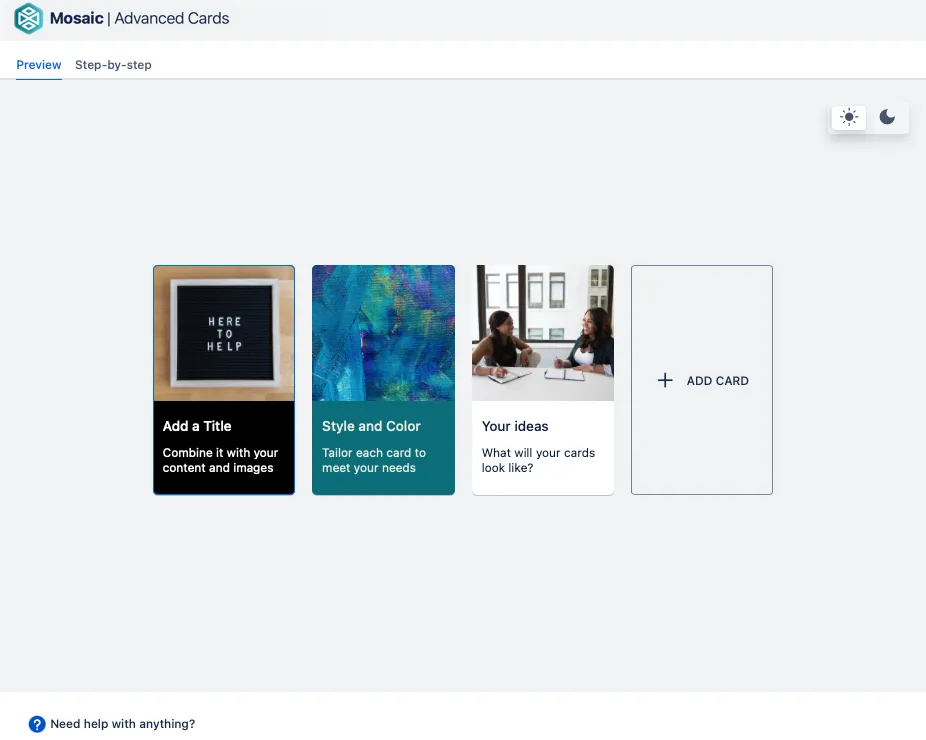Open the Preview tab

point(39,65)
